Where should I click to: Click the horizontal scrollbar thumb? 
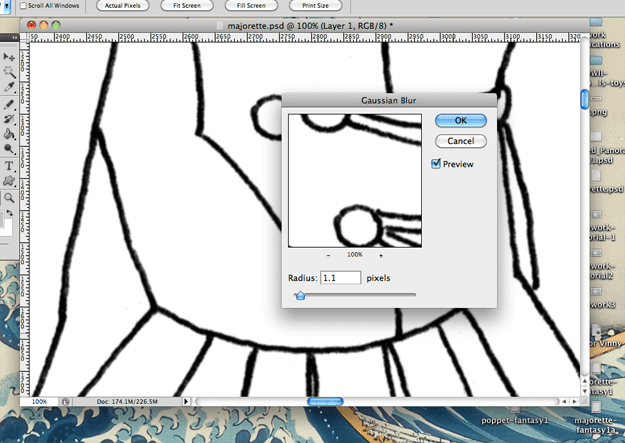(x=325, y=402)
